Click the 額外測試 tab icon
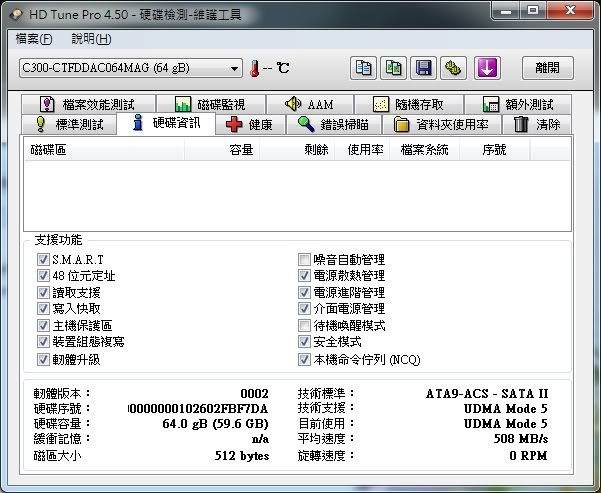 [x=491, y=104]
